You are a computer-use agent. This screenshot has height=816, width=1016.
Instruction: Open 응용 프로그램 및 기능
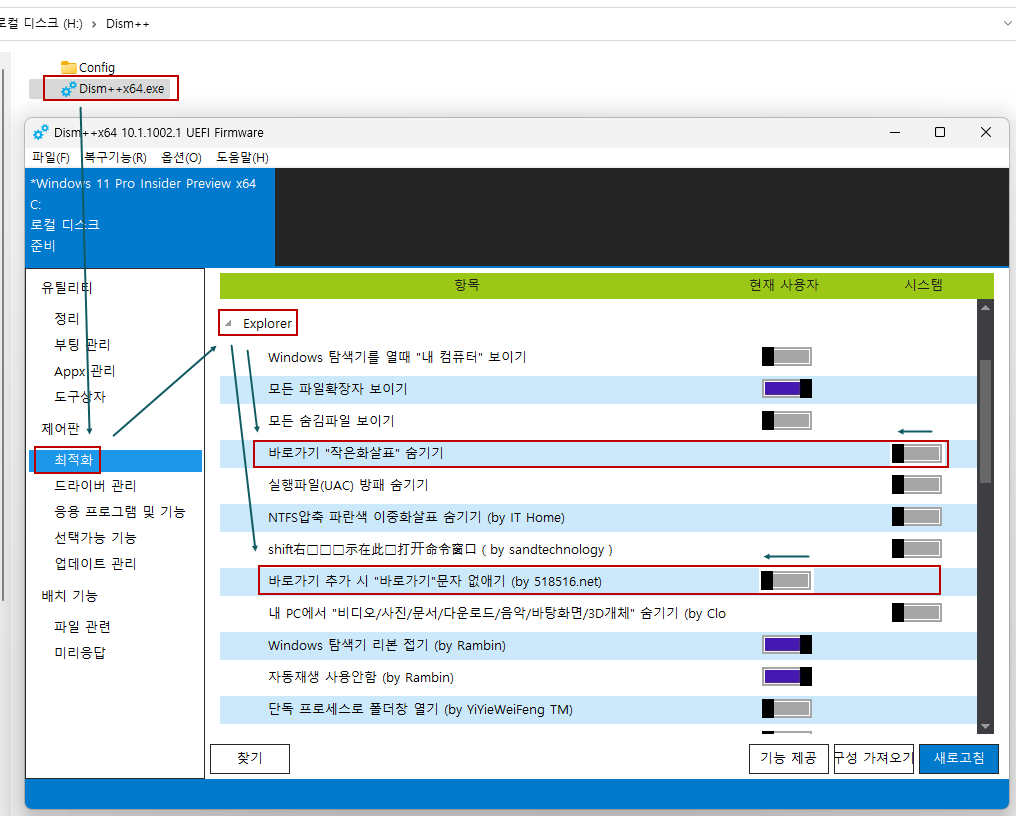tap(120, 511)
